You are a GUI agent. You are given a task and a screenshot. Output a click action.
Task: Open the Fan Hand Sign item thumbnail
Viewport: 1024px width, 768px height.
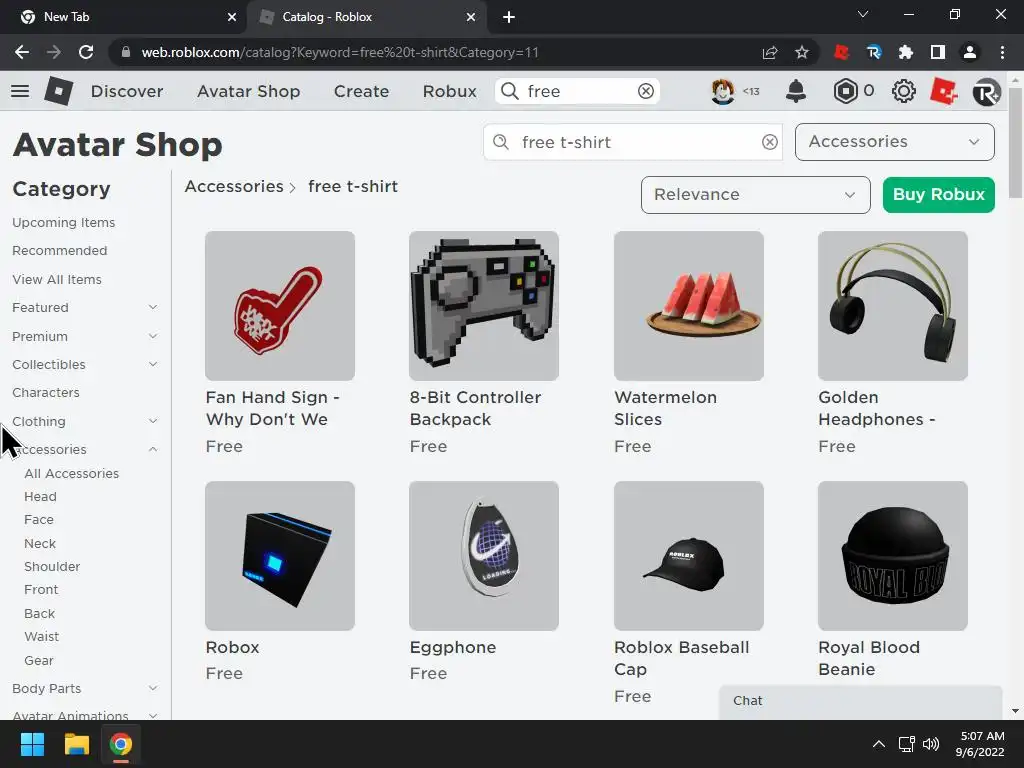point(280,306)
